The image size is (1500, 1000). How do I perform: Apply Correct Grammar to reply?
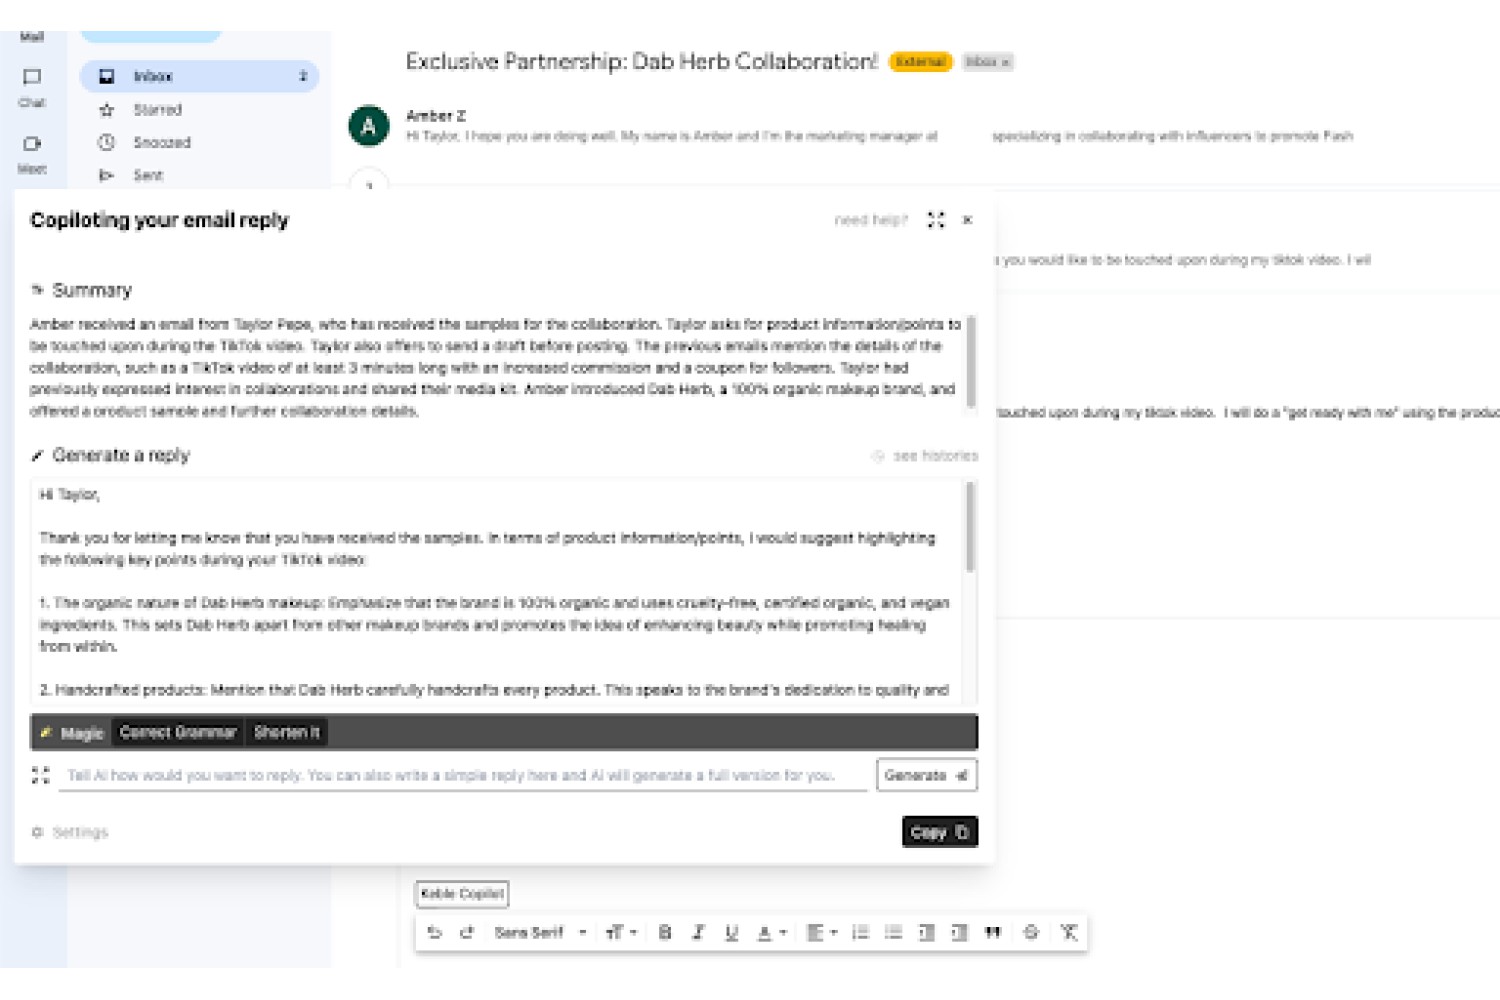178,733
